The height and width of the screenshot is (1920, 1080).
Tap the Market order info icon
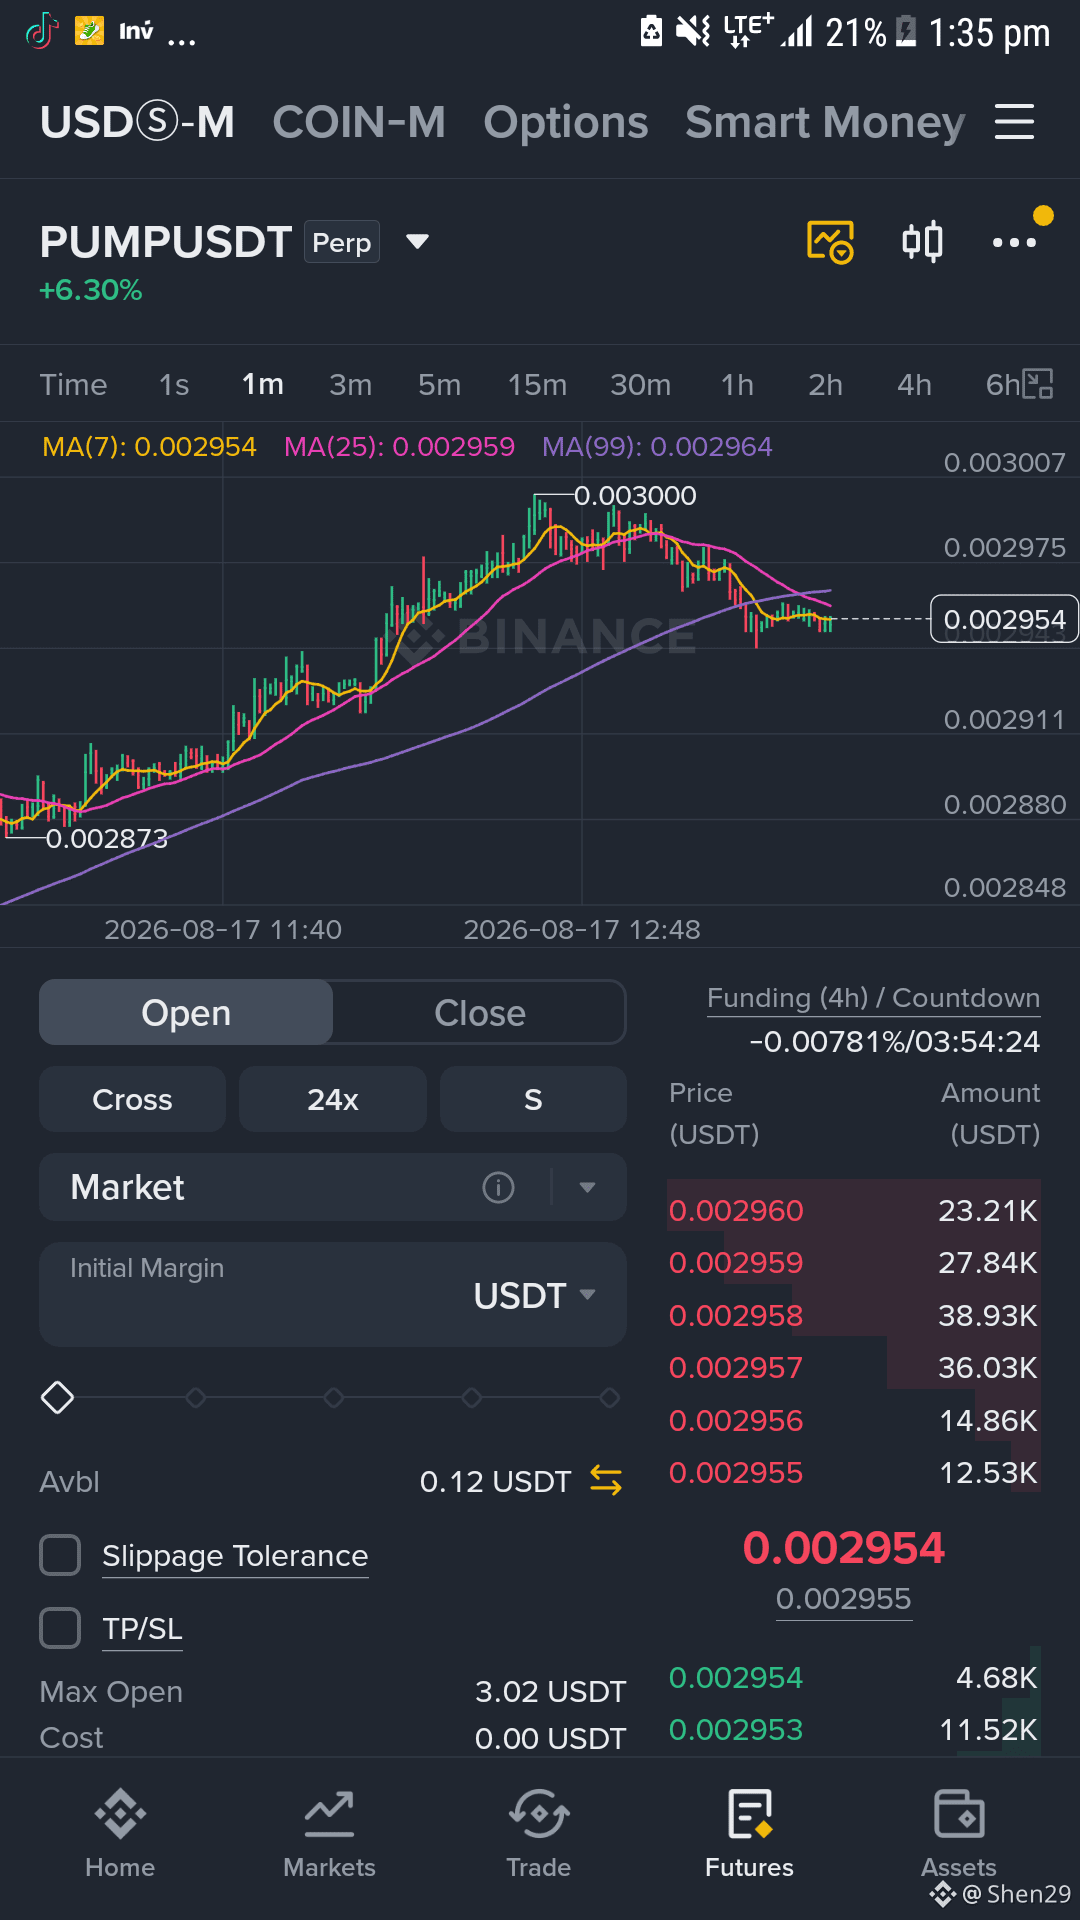(498, 1187)
